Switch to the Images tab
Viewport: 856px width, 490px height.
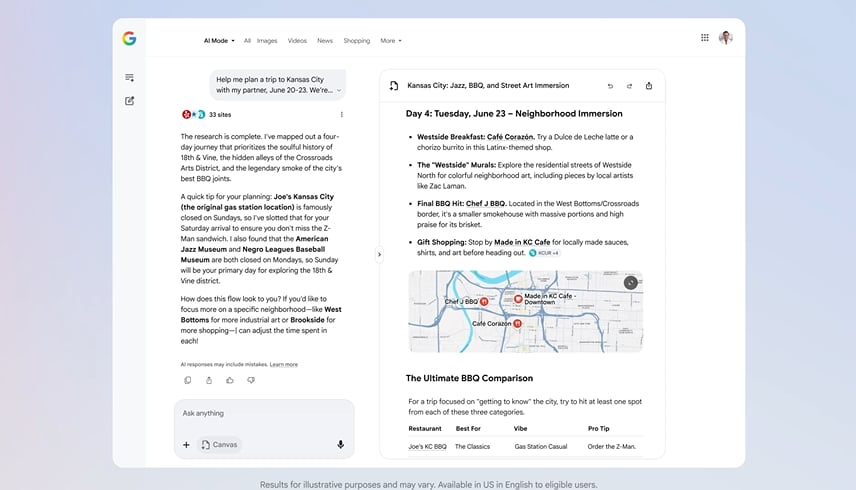pos(267,41)
